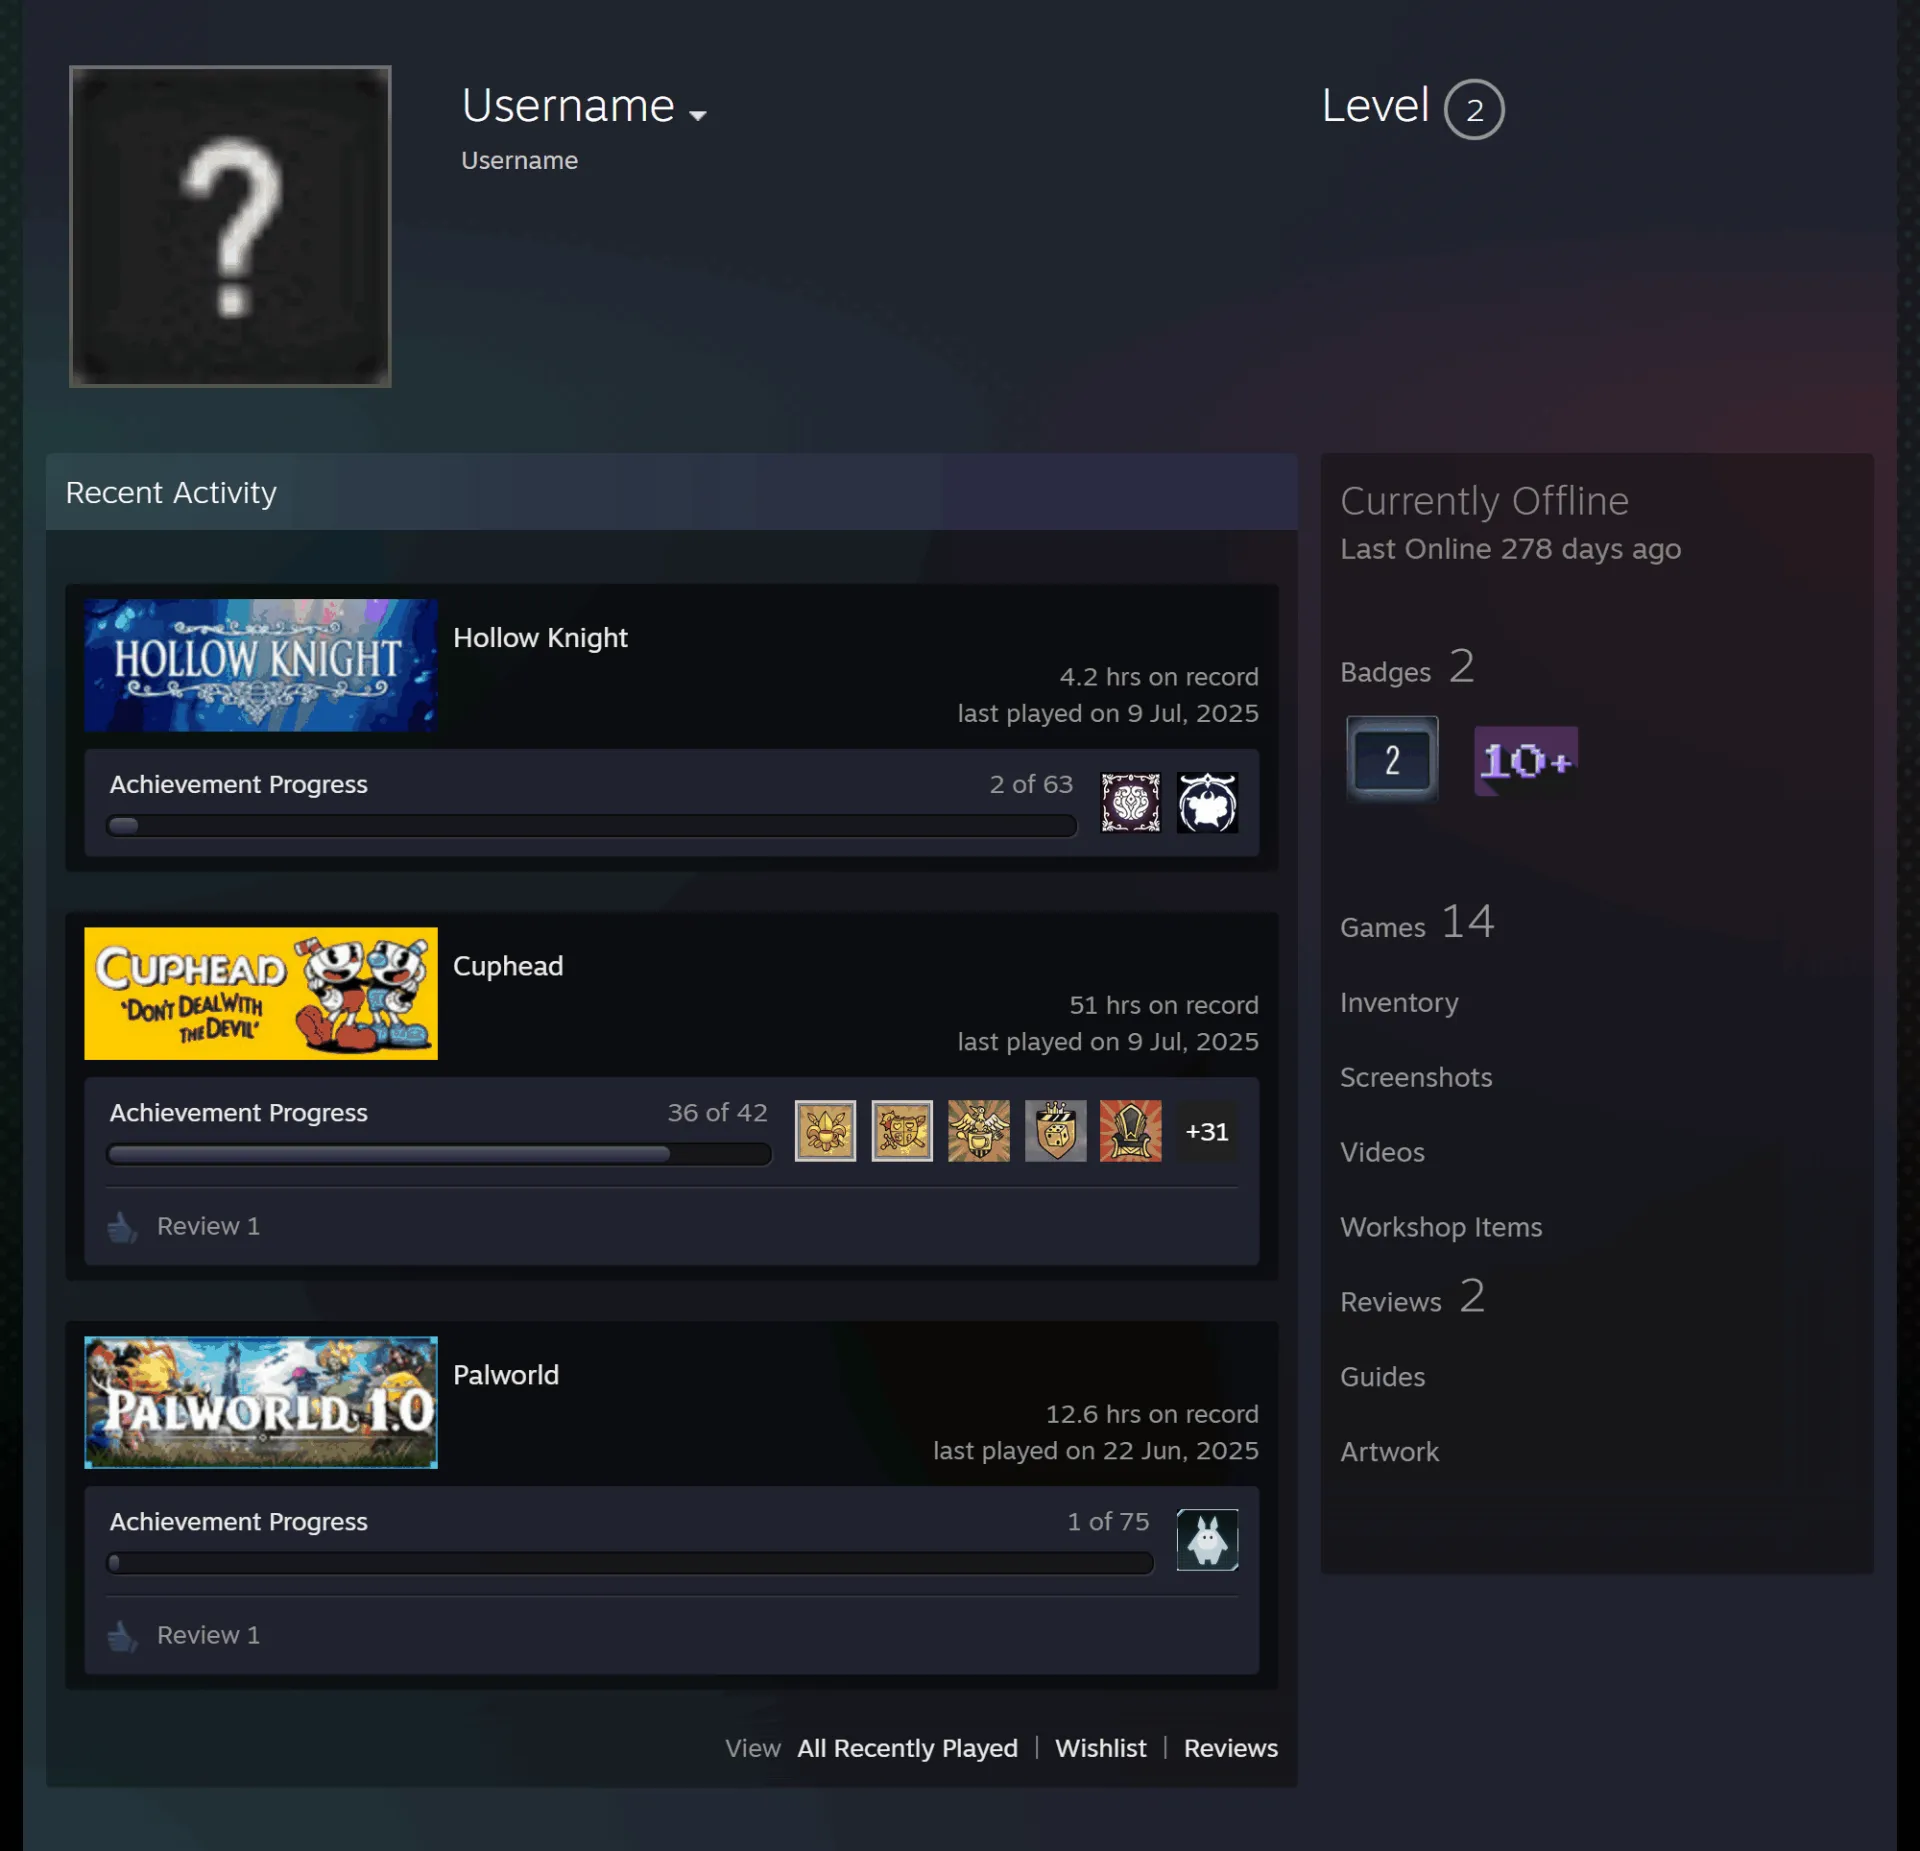This screenshot has width=1920, height=1851.
Task: Show the +31 more Cuphead achievements
Action: pyautogui.click(x=1207, y=1131)
